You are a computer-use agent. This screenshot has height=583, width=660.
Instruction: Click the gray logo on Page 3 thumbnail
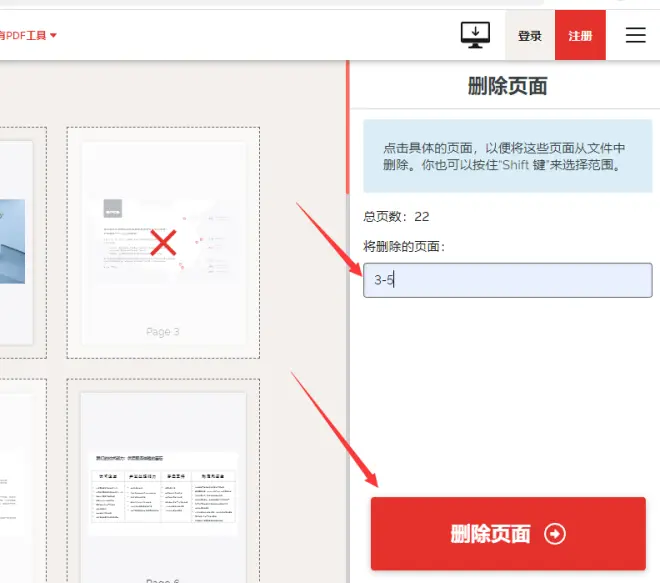pyautogui.click(x=113, y=208)
